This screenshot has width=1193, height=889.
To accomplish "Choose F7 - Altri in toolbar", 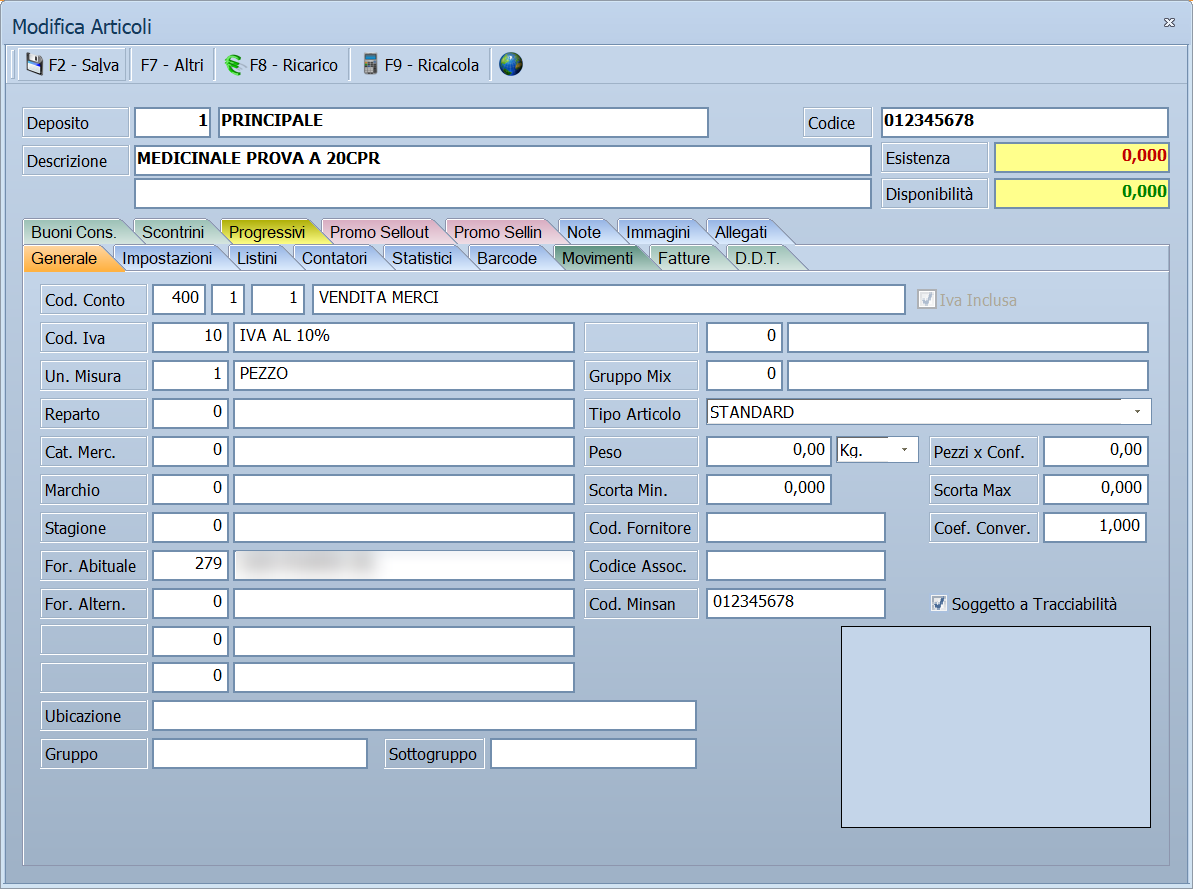I will [x=172, y=65].
